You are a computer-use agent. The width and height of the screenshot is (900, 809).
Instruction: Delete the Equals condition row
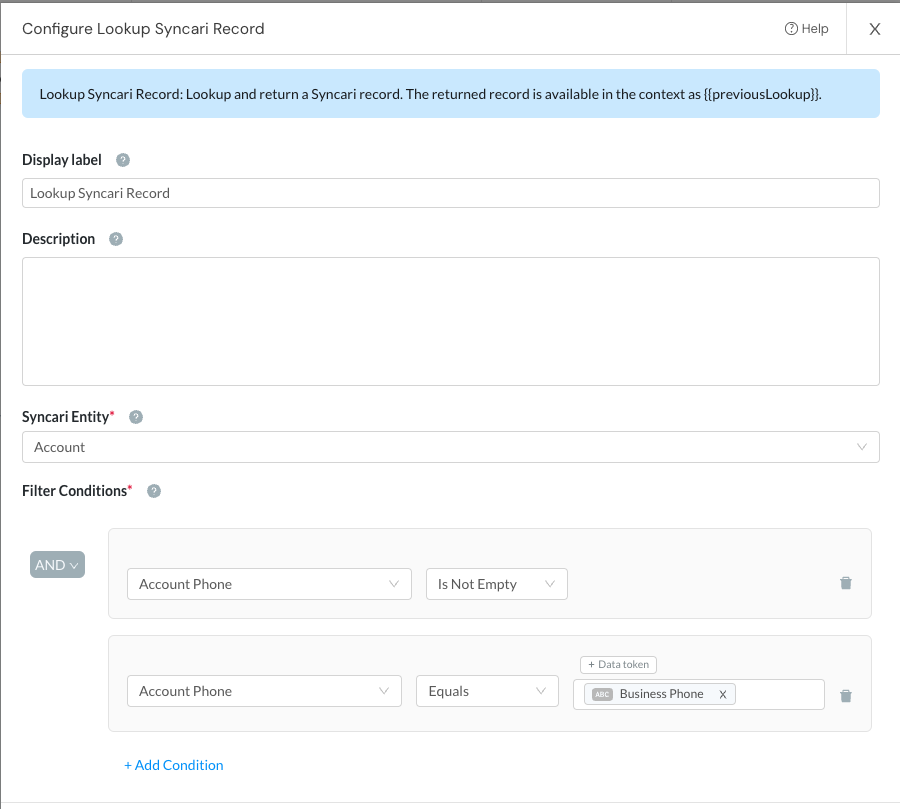click(845, 696)
